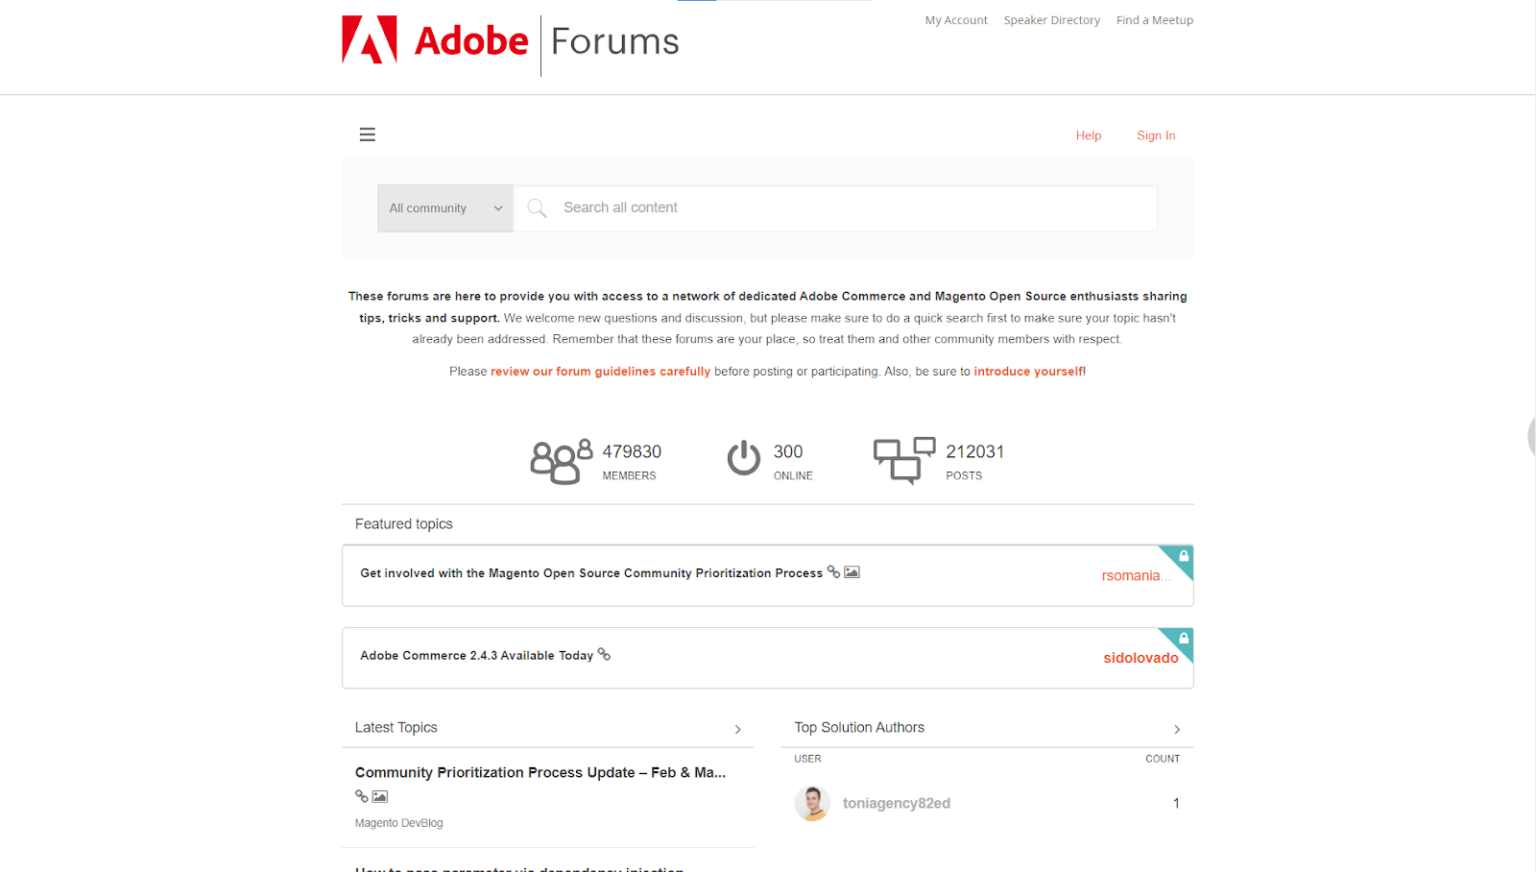Click the posts chat bubbles icon

coord(904,460)
